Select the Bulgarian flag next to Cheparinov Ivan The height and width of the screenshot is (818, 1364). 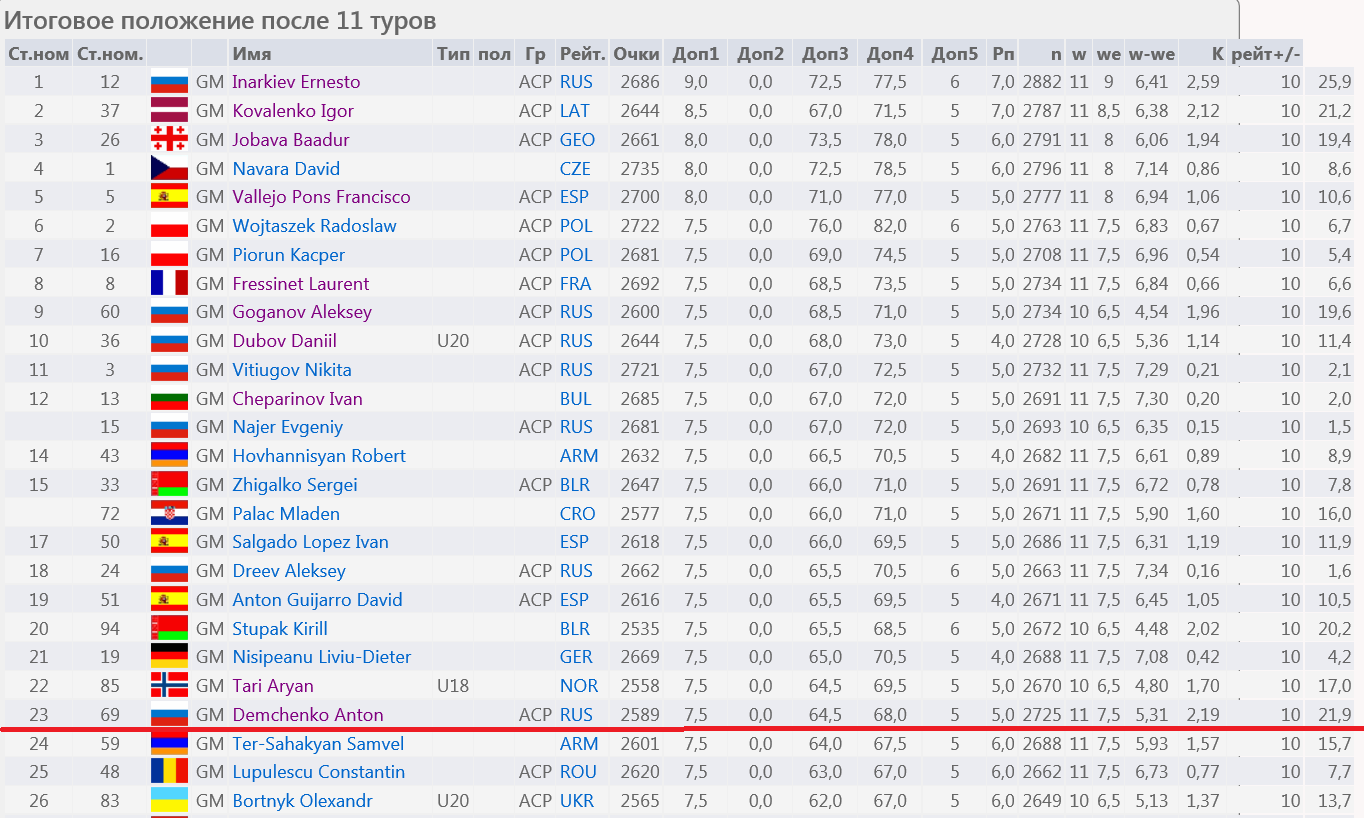[169, 398]
